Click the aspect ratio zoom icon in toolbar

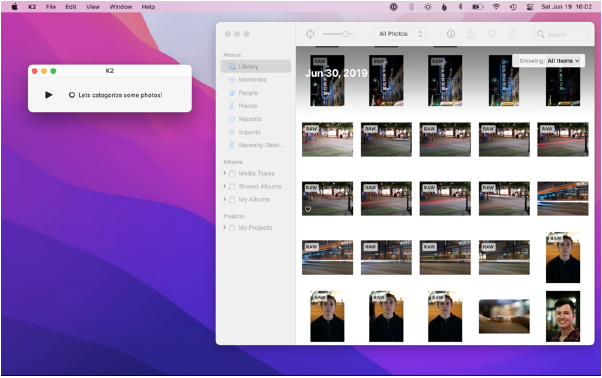coord(310,34)
